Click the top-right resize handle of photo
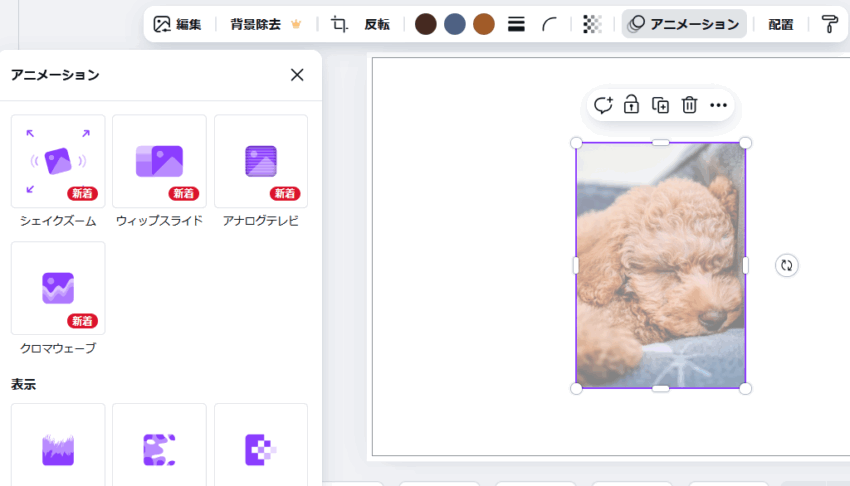 [745, 143]
